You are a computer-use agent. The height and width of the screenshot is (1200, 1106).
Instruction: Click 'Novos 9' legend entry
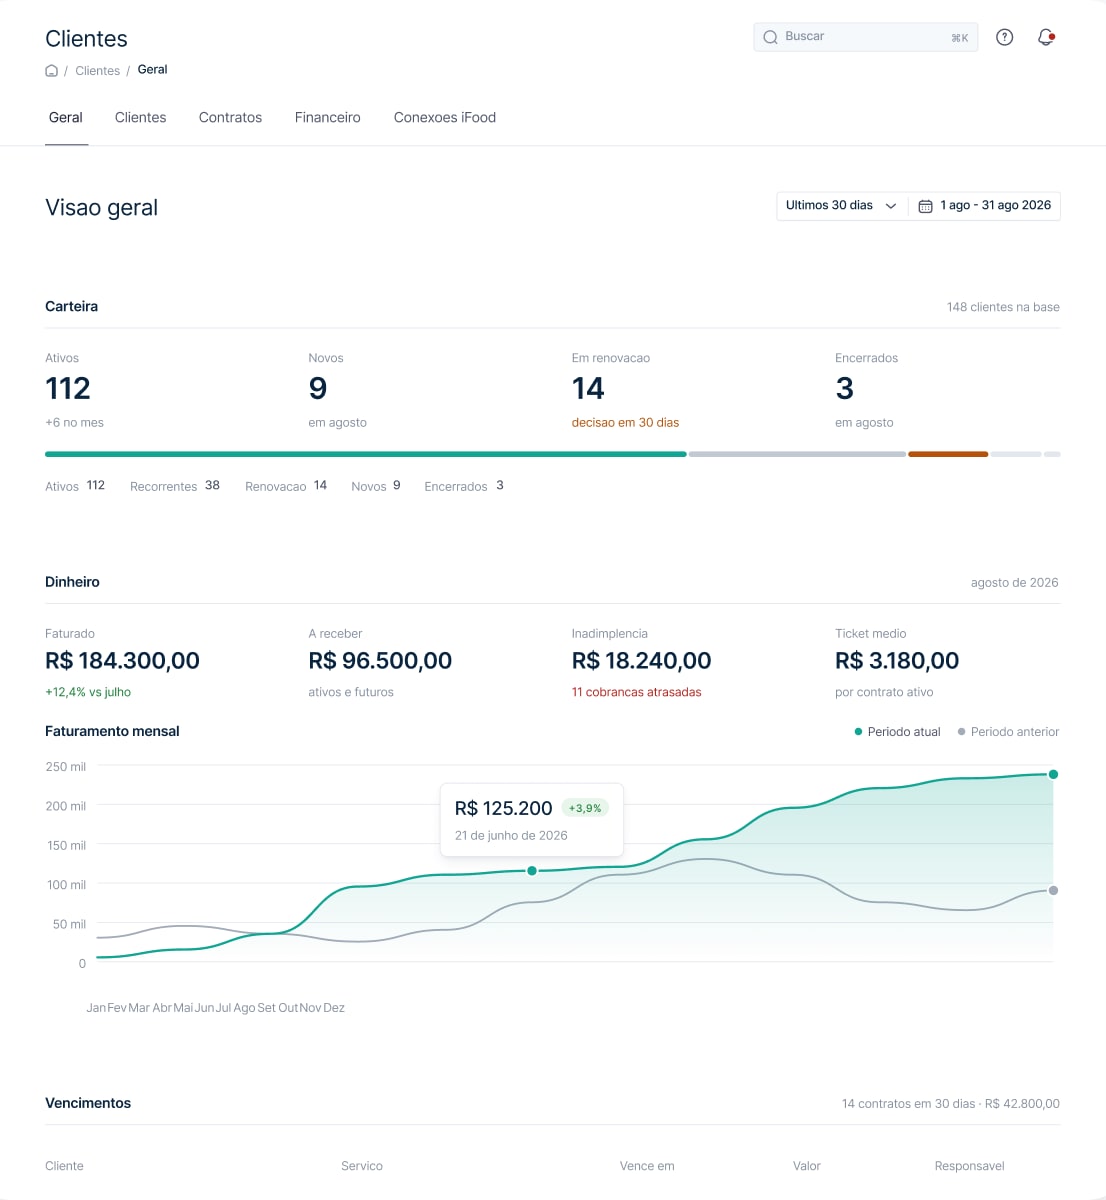pyautogui.click(x=376, y=486)
